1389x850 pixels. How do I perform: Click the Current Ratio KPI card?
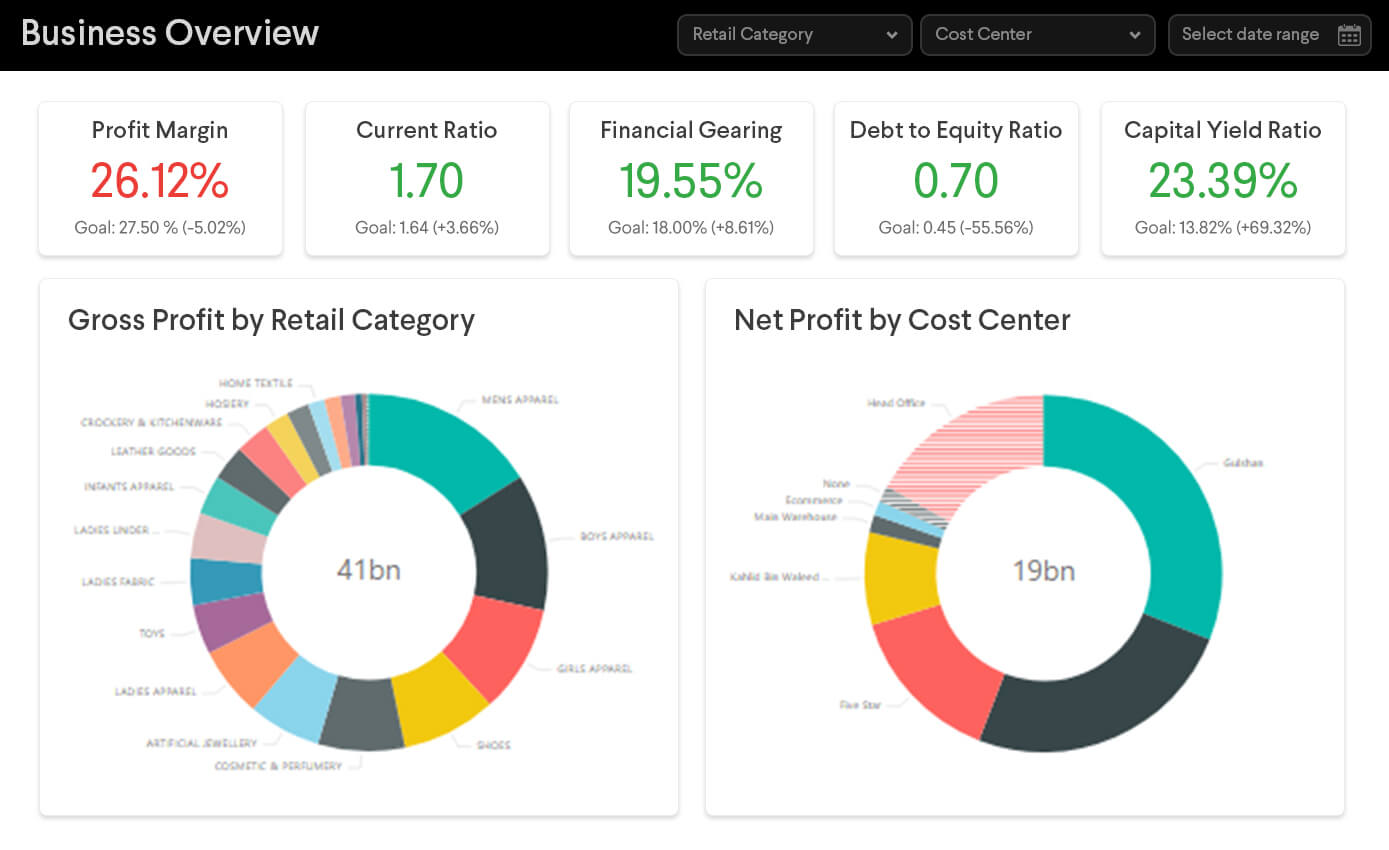[x=427, y=178]
